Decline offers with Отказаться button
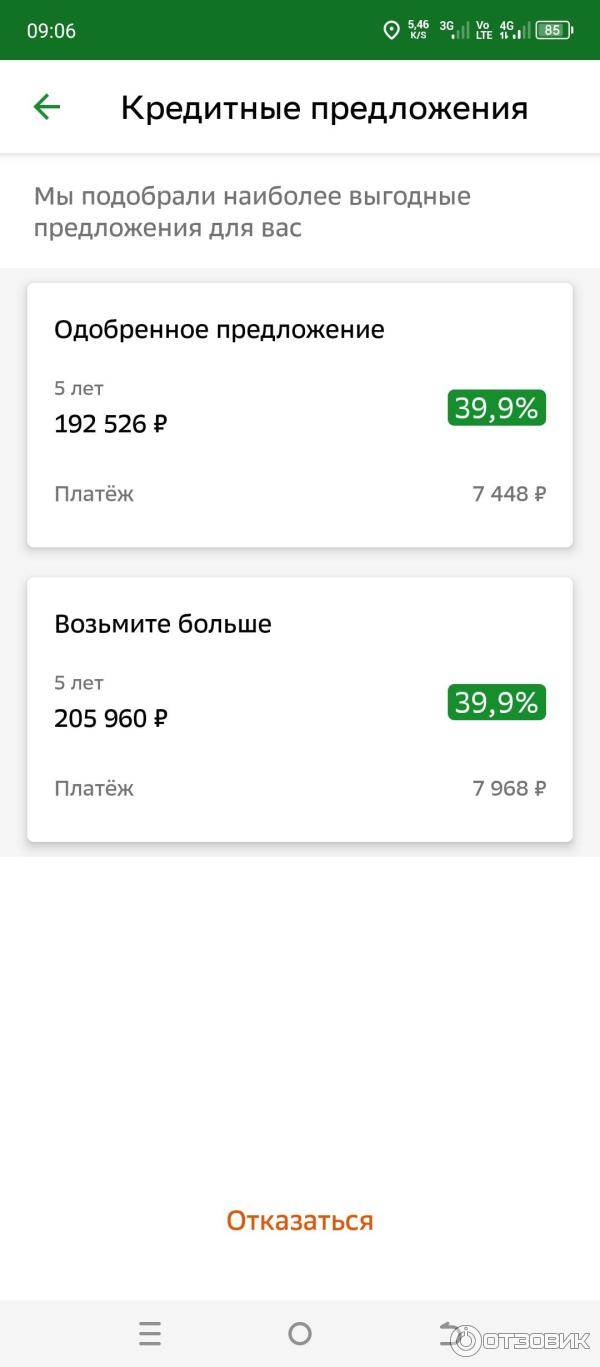 [x=300, y=1220]
